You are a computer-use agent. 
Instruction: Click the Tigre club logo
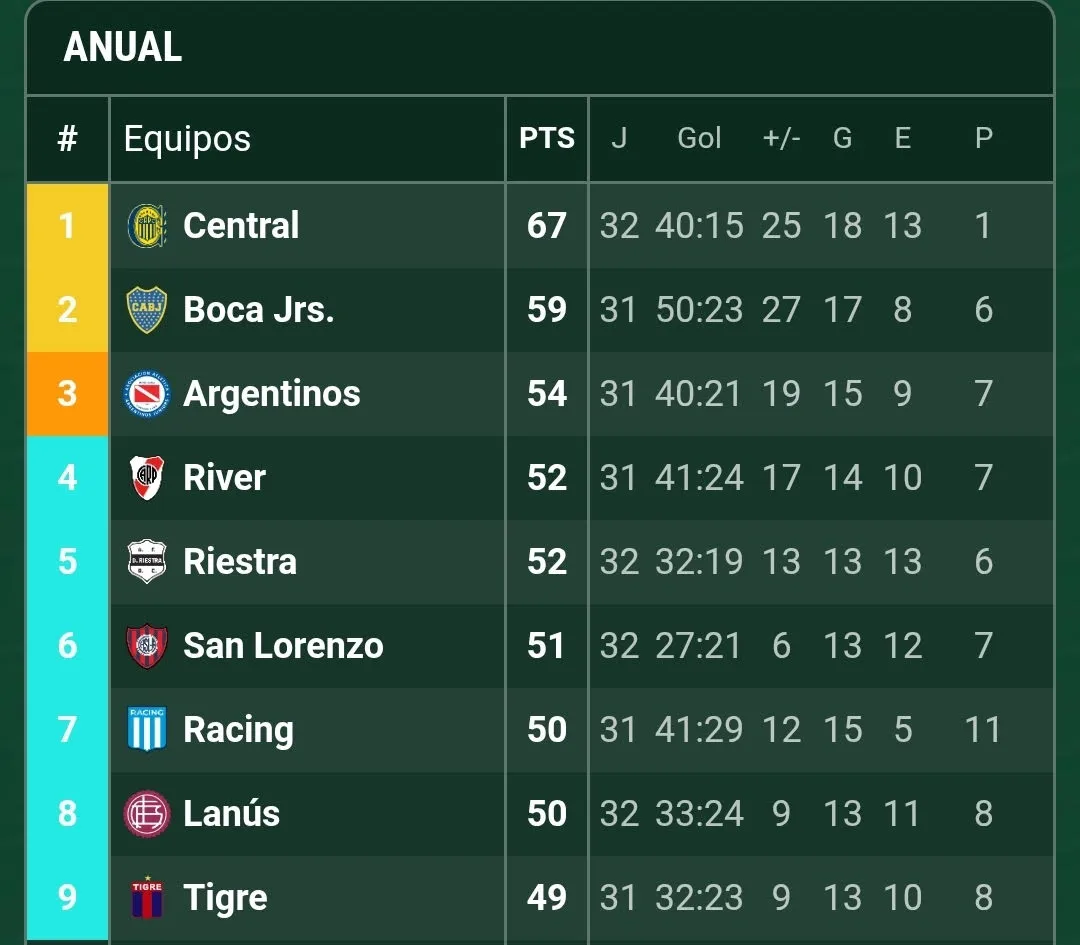point(146,897)
